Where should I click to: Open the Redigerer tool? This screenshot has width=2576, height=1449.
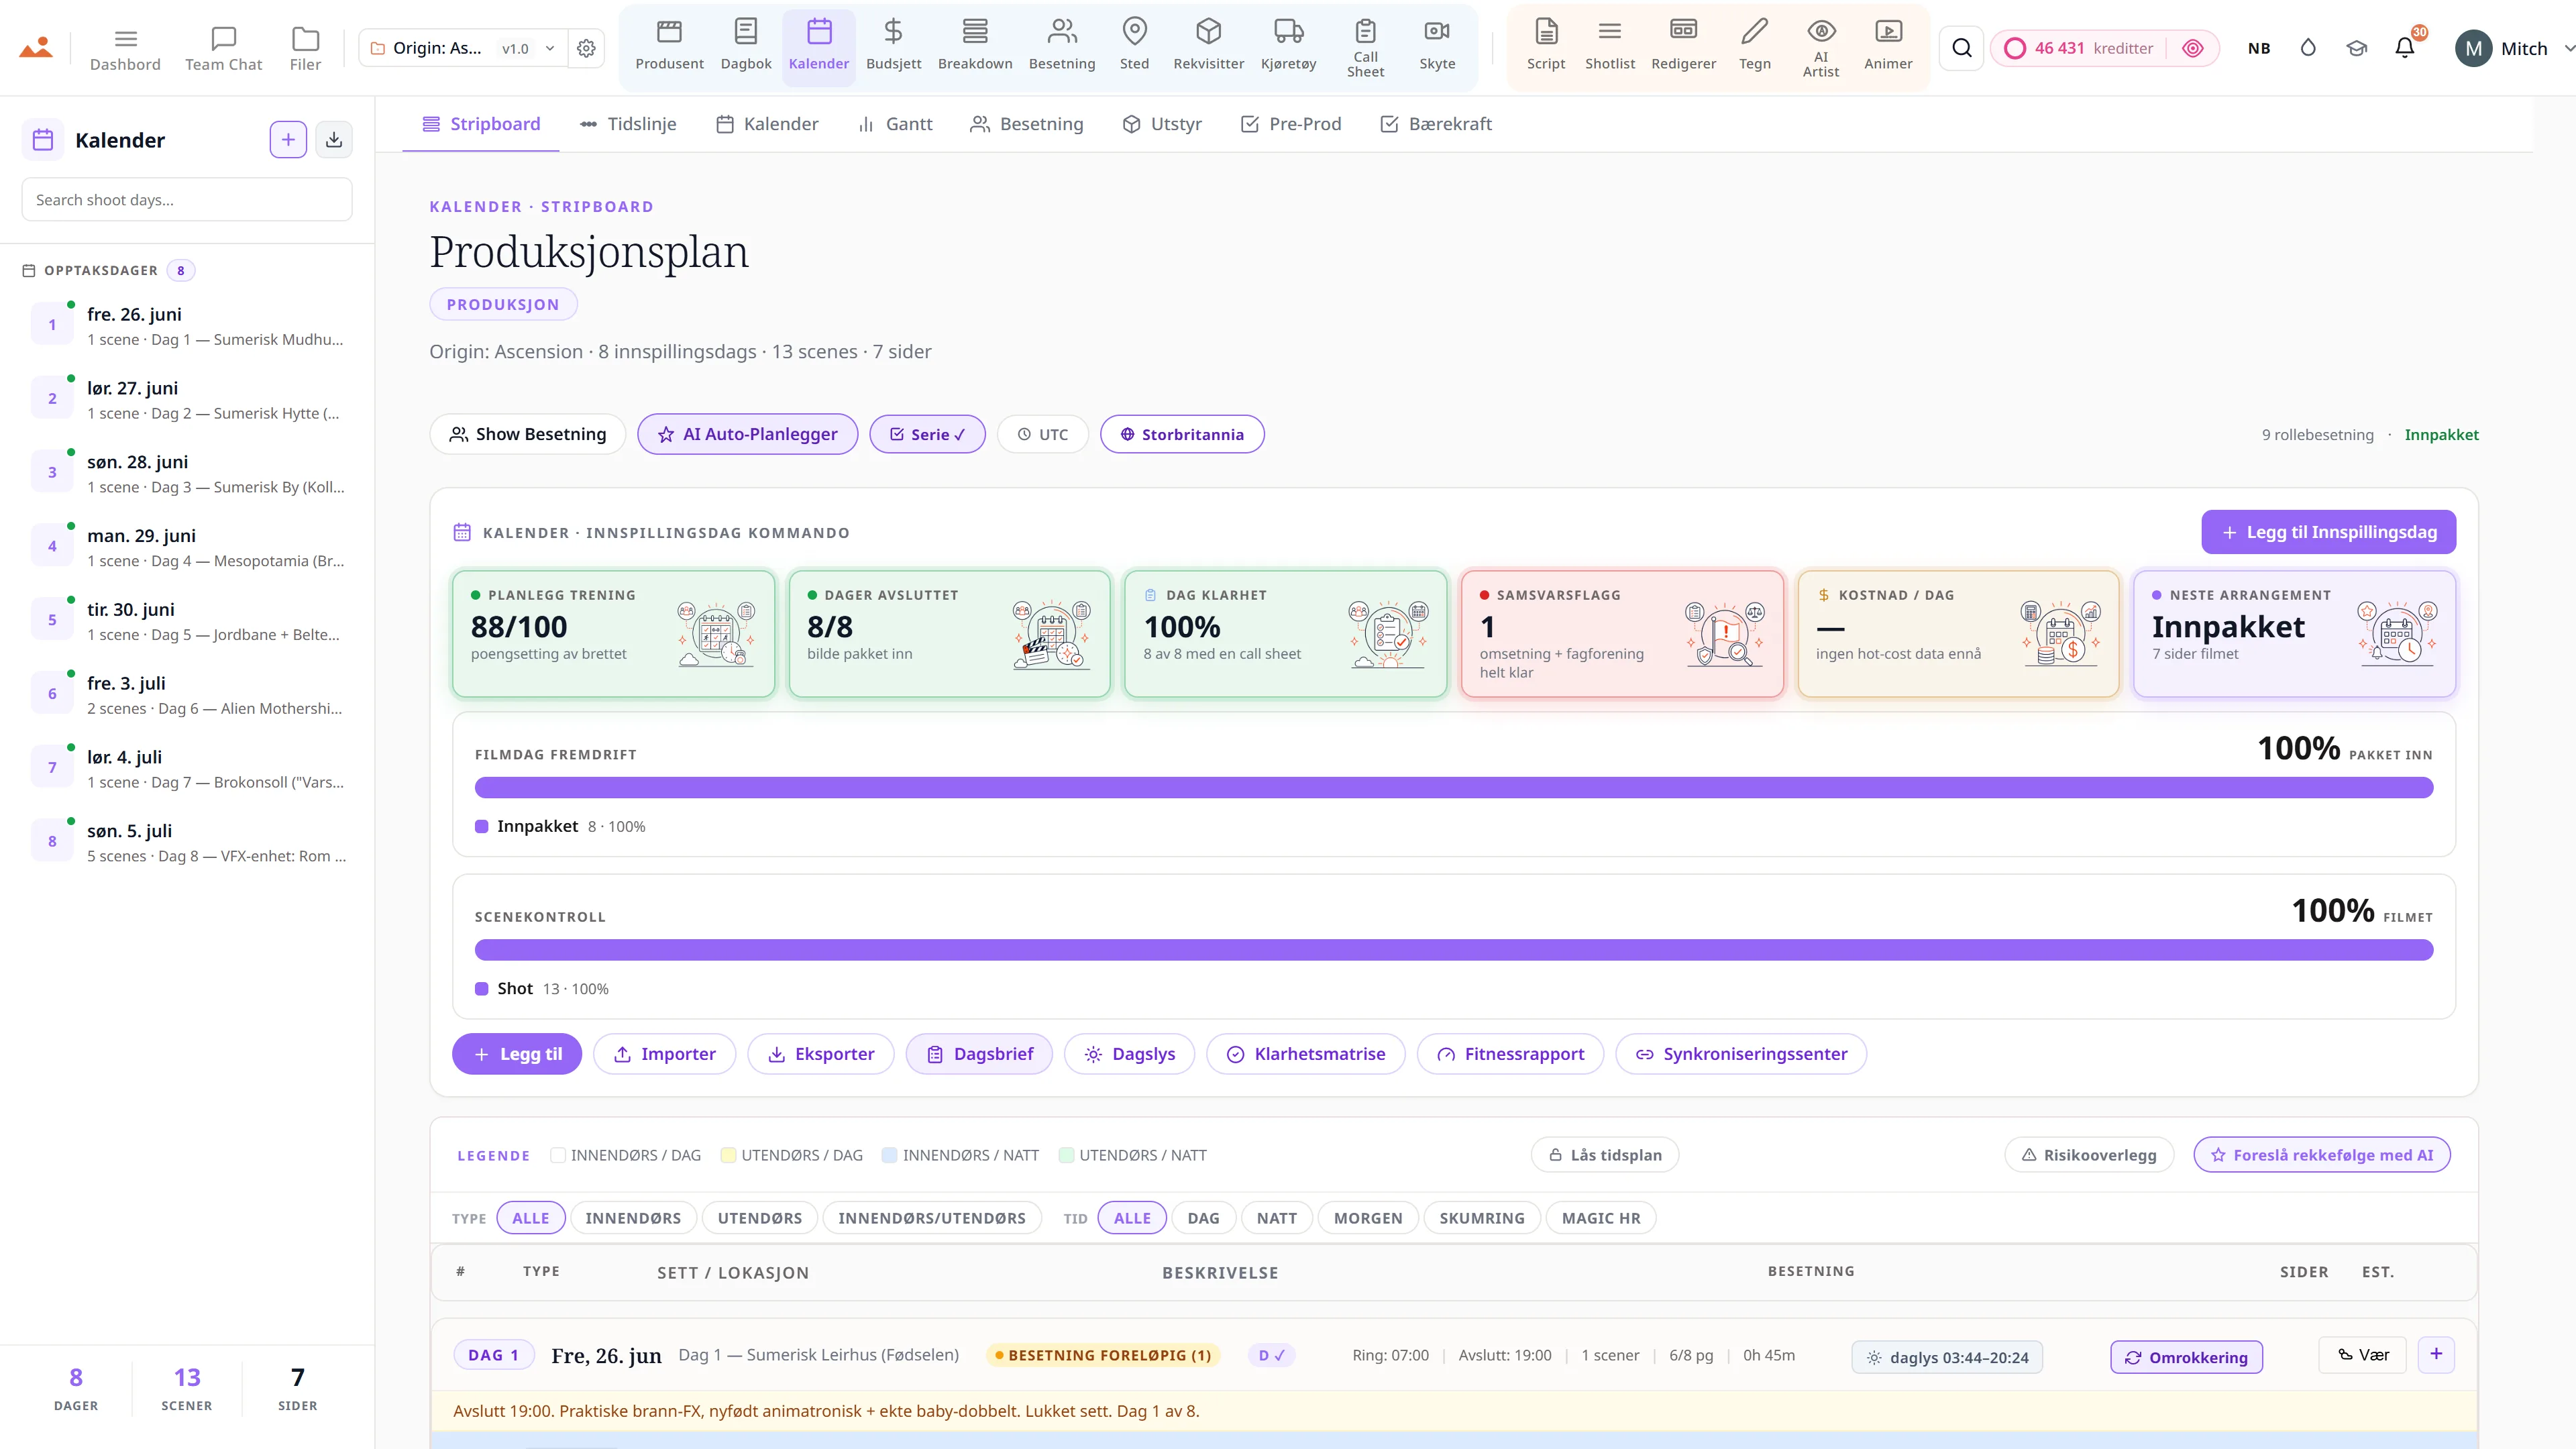(x=1684, y=46)
